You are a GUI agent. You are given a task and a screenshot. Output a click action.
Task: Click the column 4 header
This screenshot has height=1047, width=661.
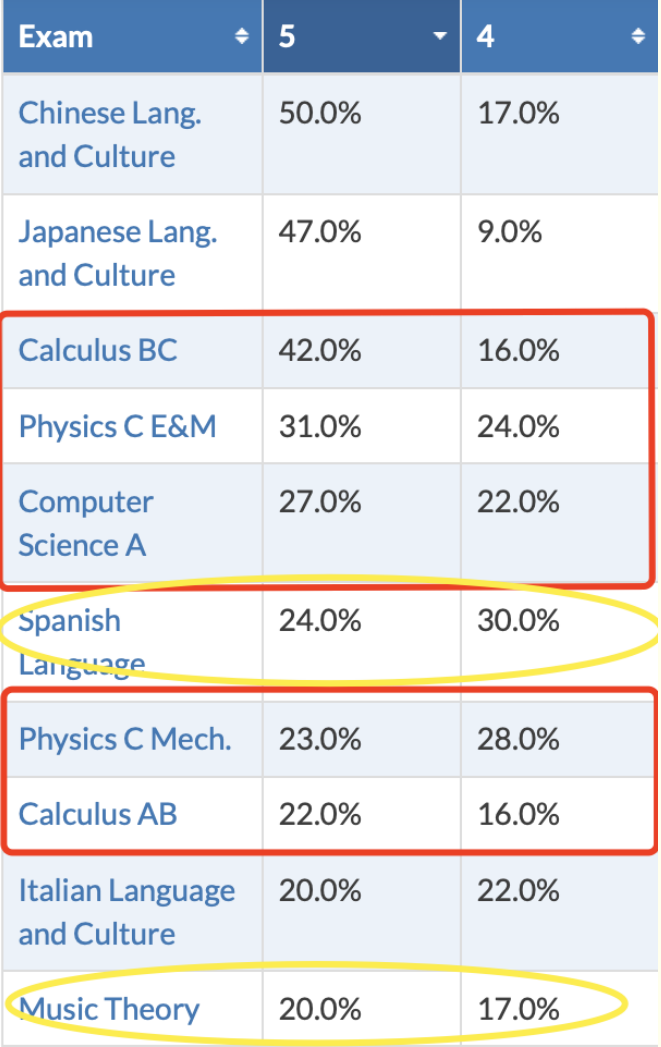click(560, 36)
